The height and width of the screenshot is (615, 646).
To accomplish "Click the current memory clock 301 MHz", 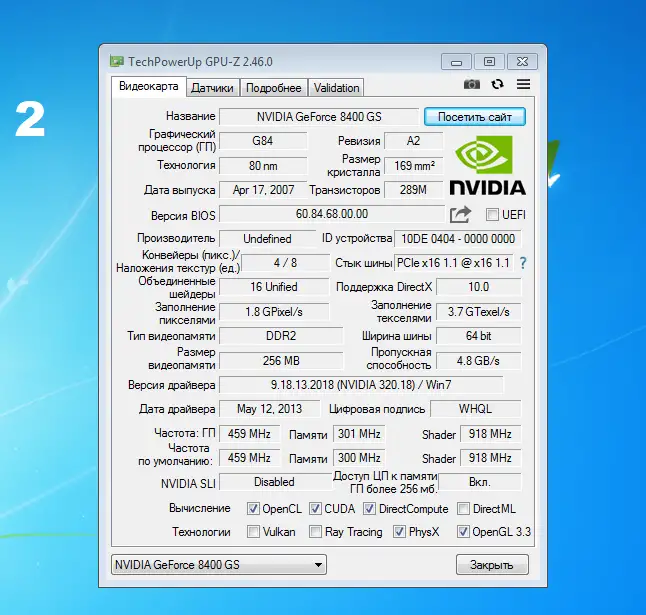I will 359,434.
